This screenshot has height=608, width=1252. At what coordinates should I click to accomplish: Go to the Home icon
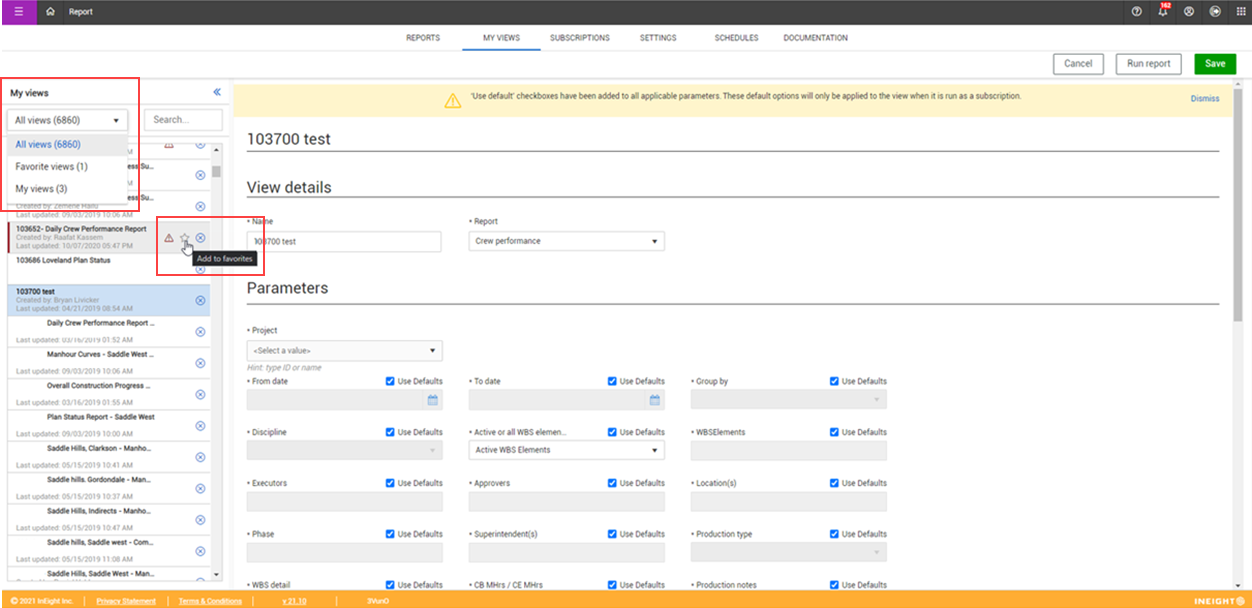[51, 12]
